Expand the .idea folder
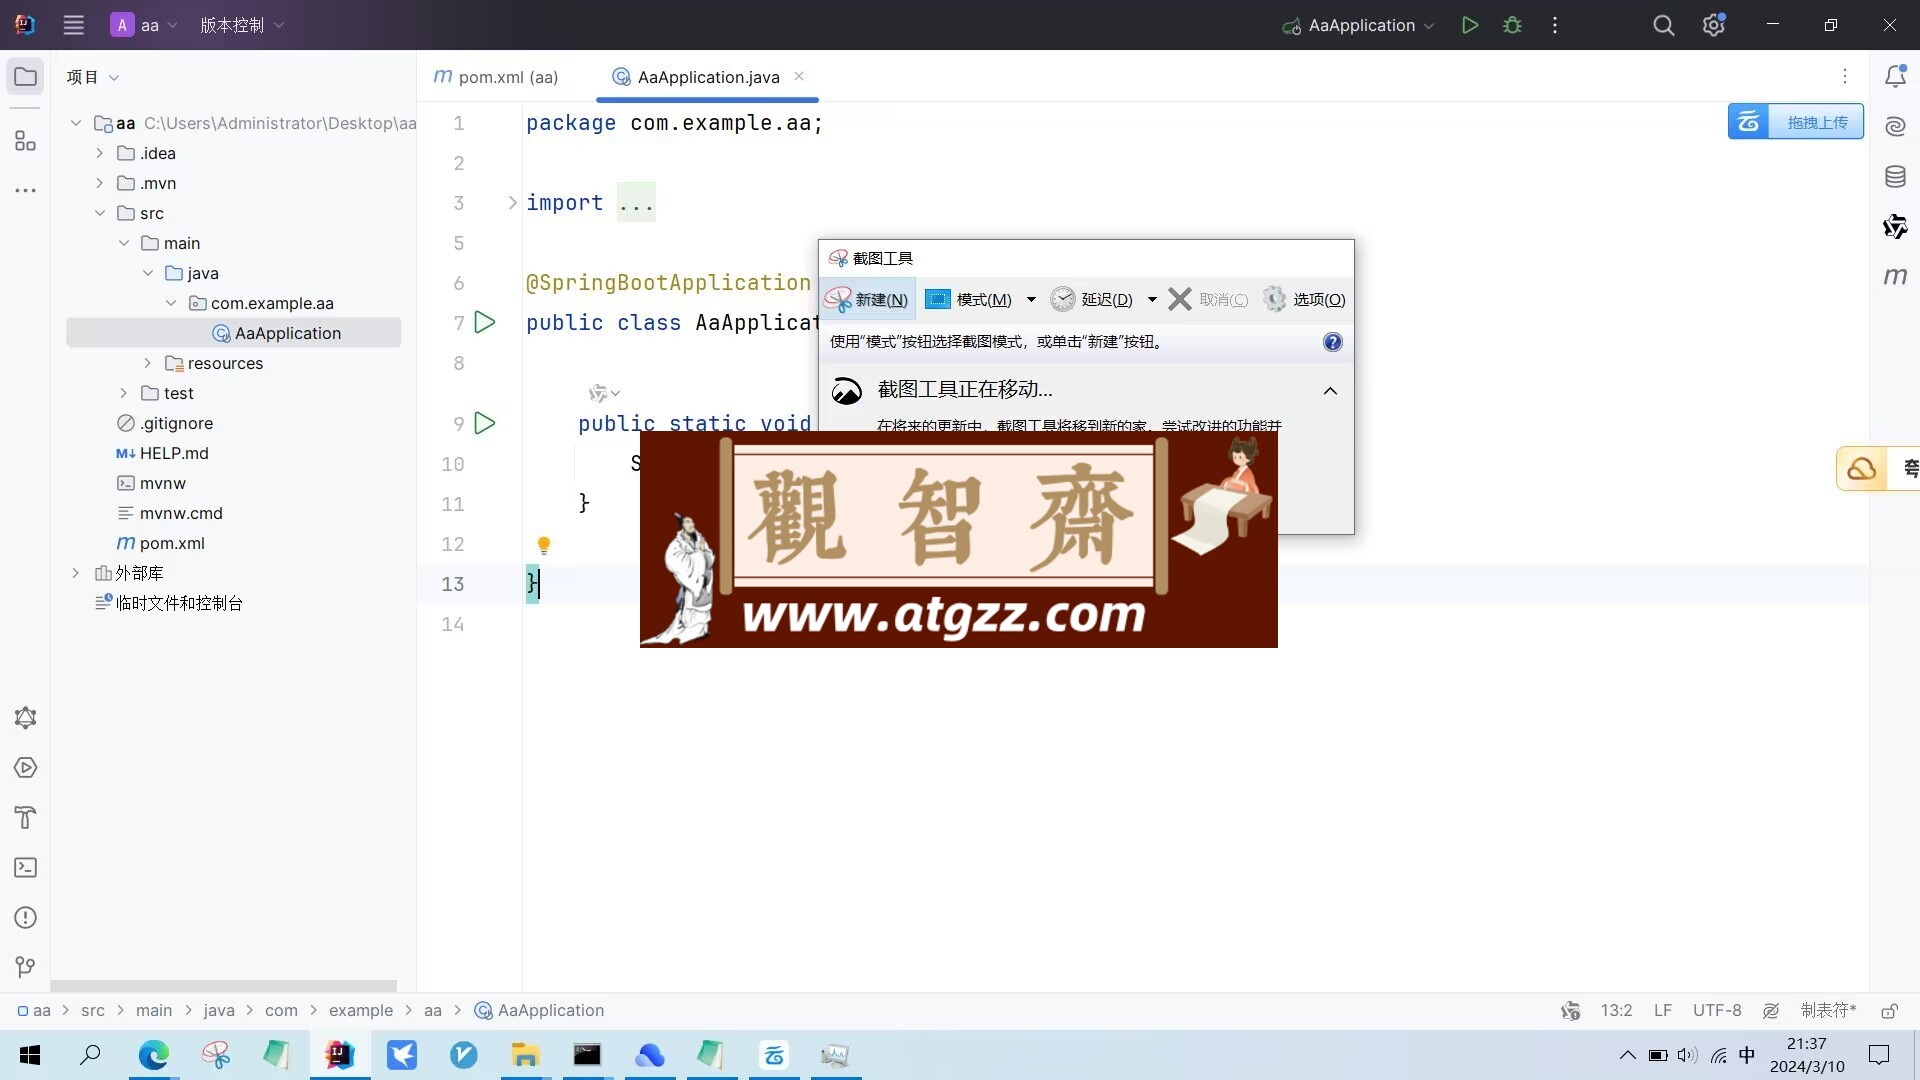Screen dimensions: 1920x1080 pyautogui.click(x=99, y=153)
